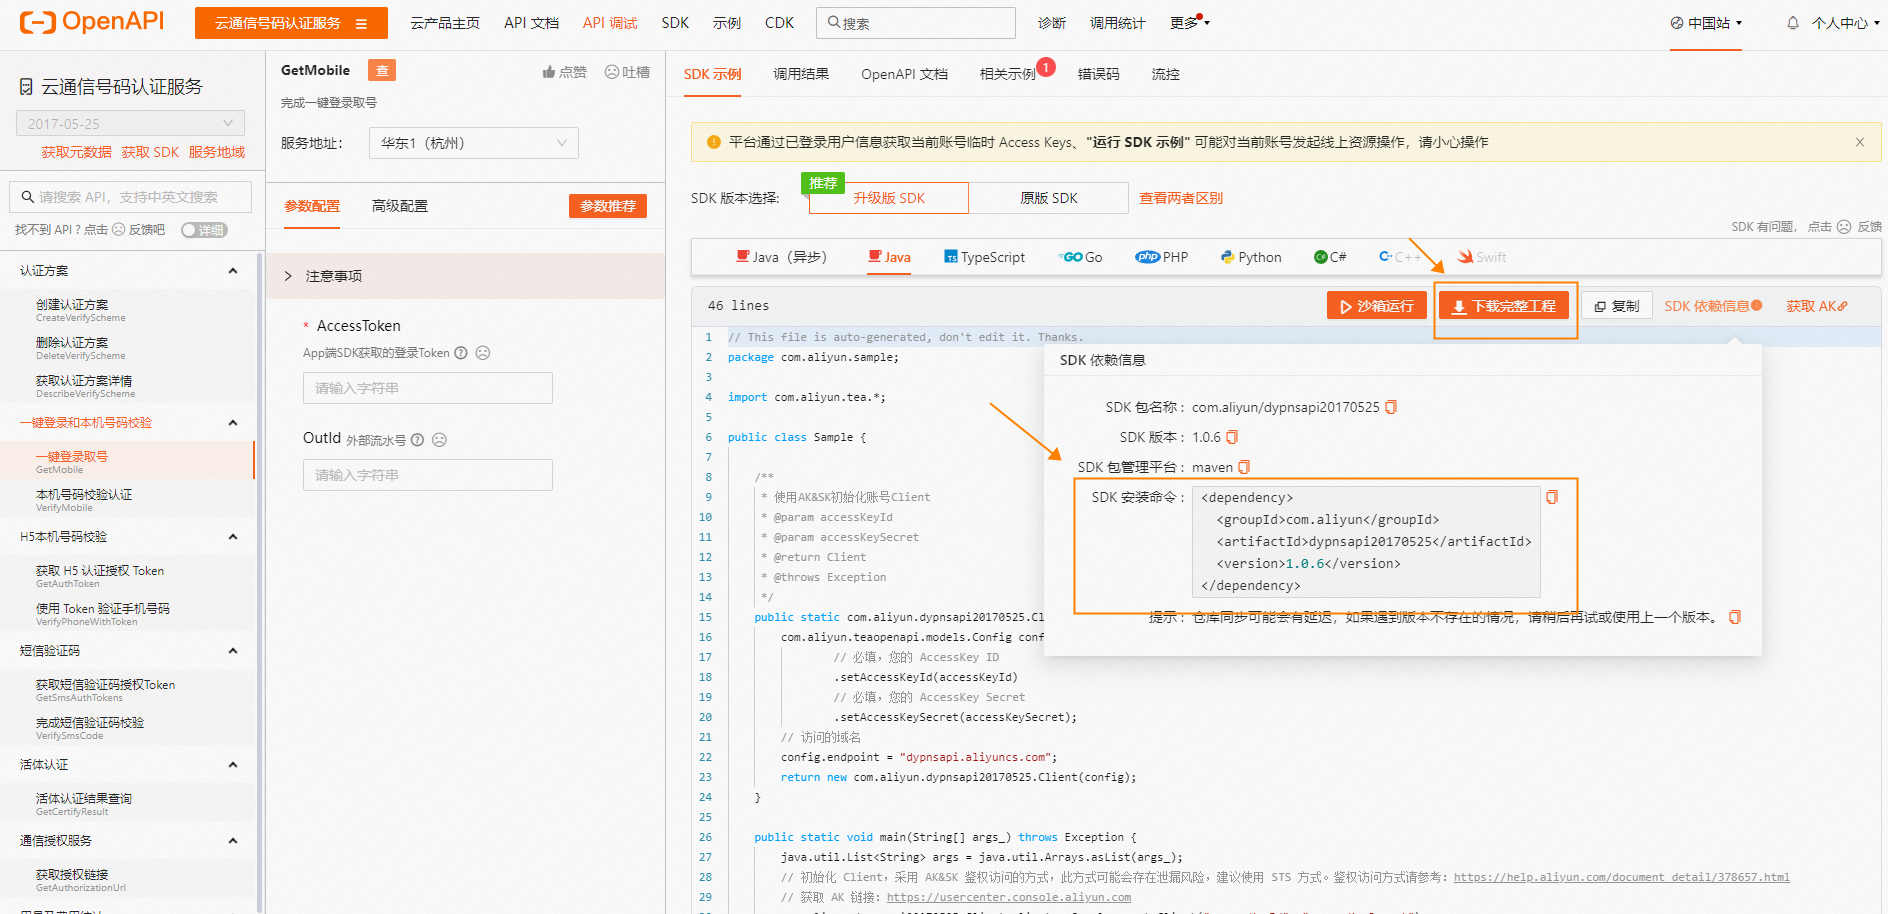Collapse the 活体认证 group
The height and width of the screenshot is (914, 1888).
click(233, 765)
